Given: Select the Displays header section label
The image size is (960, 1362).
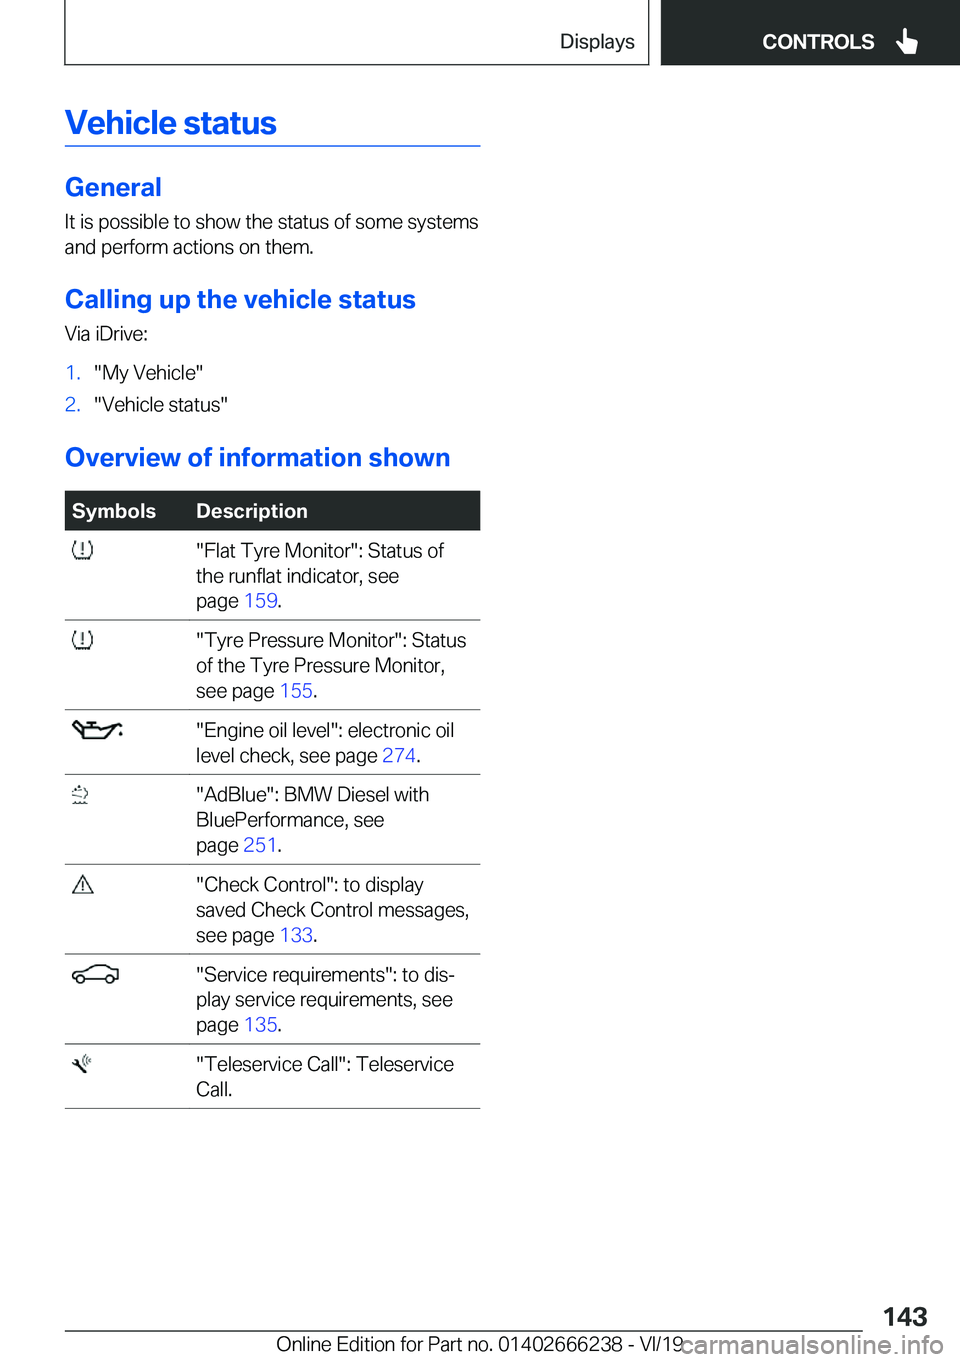Looking at the screenshot, I should pyautogui.click(x=597, y=42).
